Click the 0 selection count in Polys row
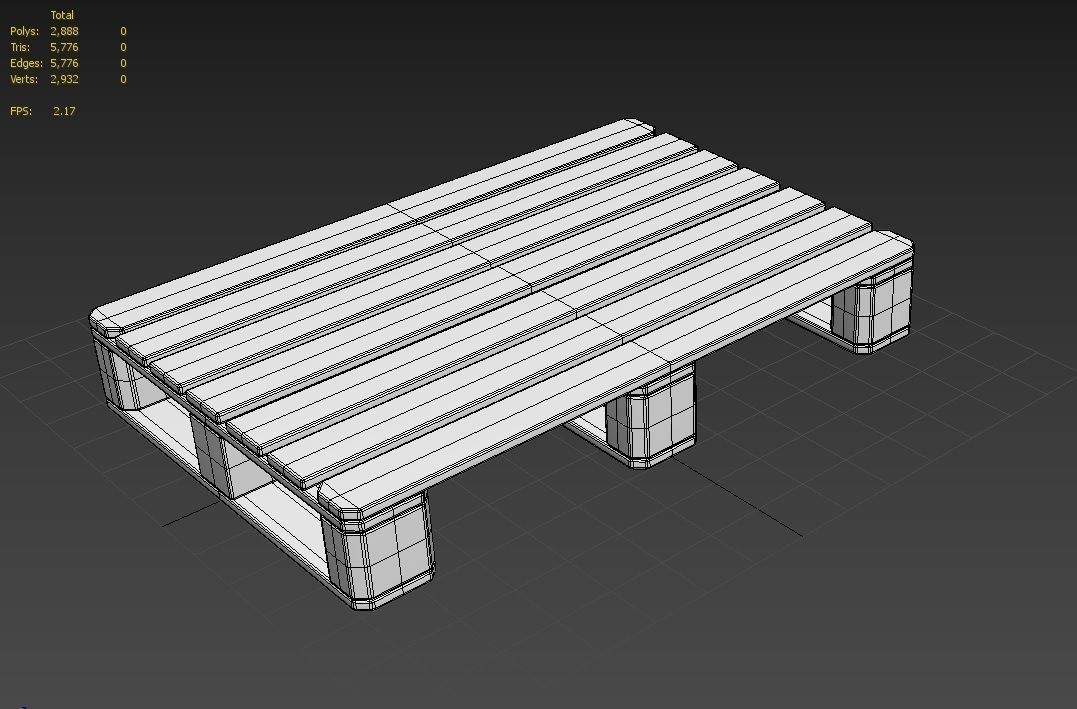The image size is (1077, 709). [x=124, y=31]
